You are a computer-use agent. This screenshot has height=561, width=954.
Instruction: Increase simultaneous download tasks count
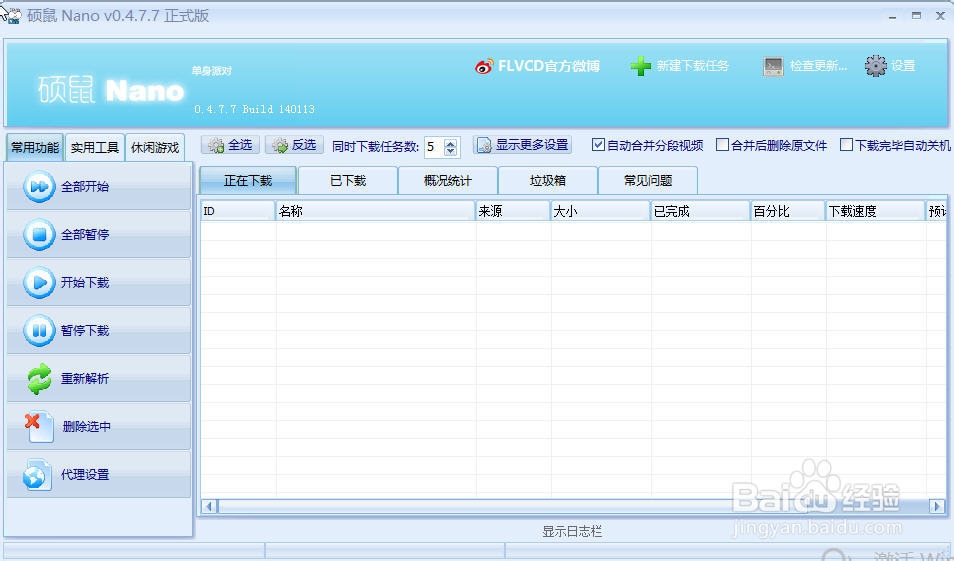coord(450,143)
